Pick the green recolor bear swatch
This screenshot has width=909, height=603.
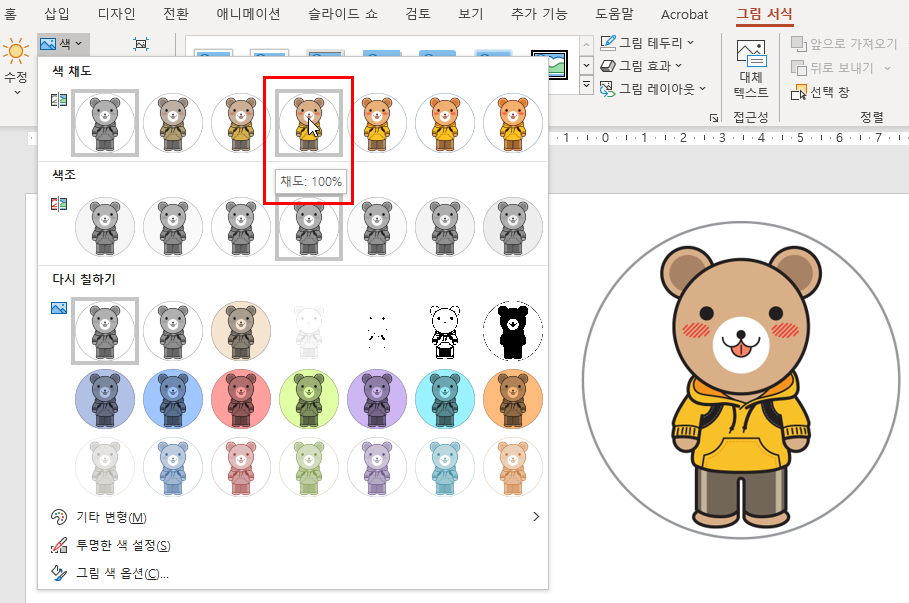point(309,400)
